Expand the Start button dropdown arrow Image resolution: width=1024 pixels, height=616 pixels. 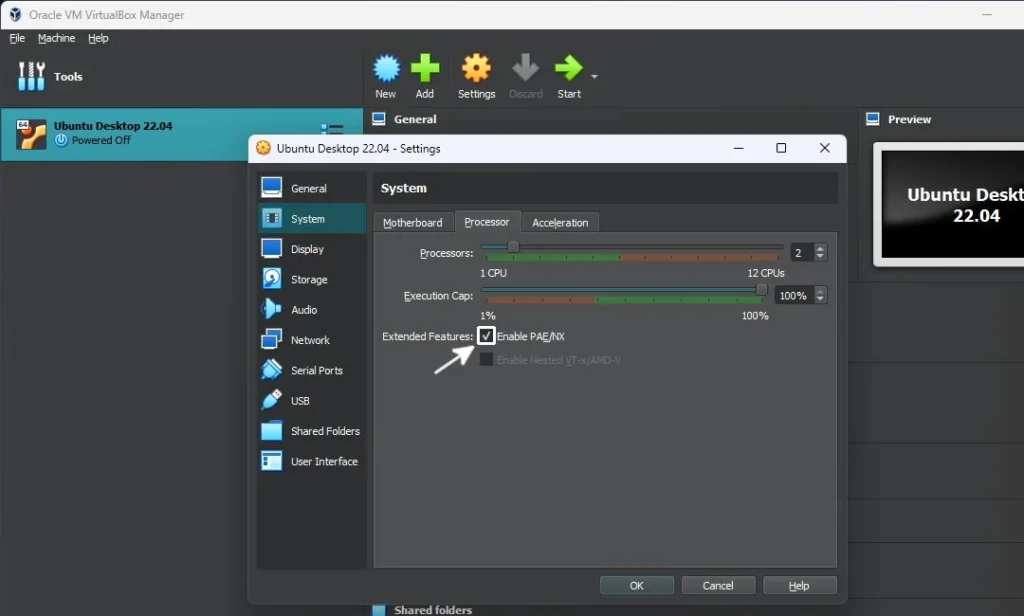pos(594,76)
